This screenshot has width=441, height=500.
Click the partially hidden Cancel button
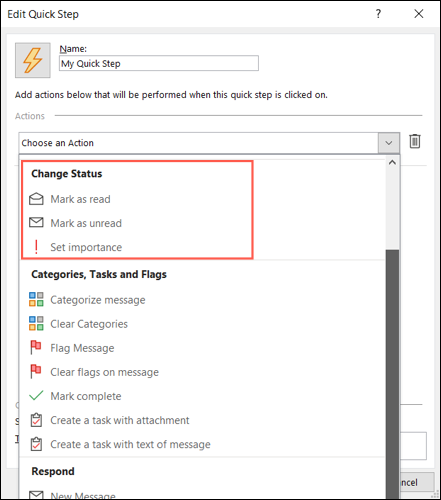(x=417, y=482)
